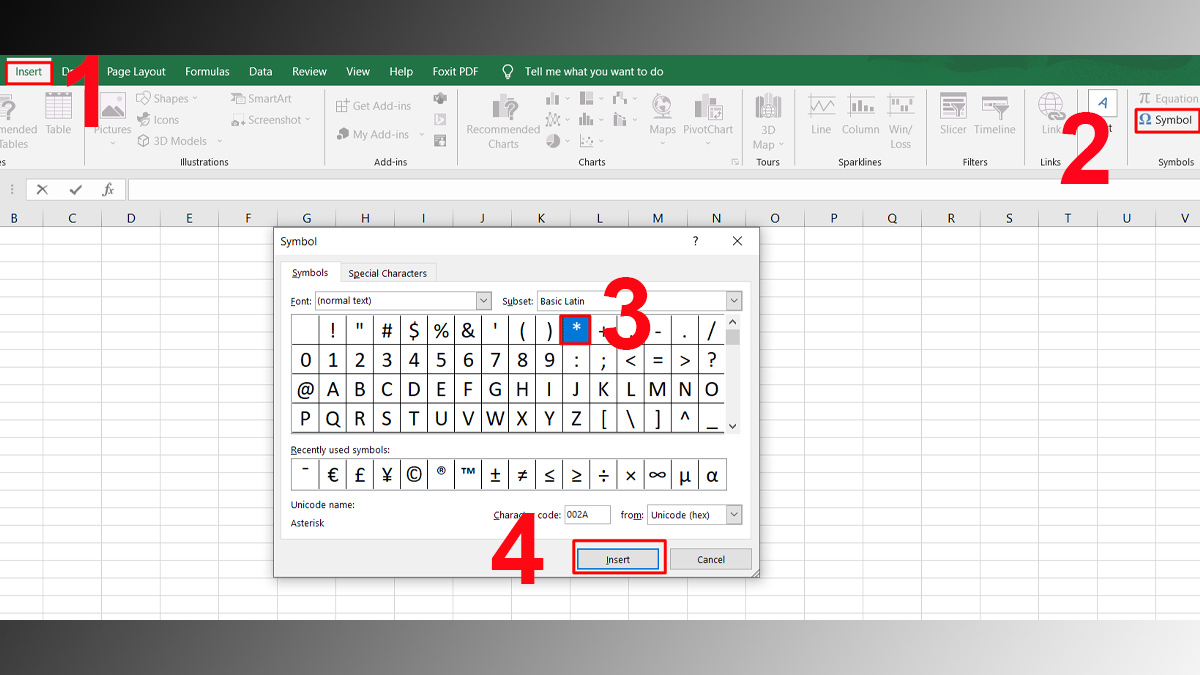Click the Insert button in the Symbol dialog
The image size is (1200, 675).
click(x=618, y=559)
